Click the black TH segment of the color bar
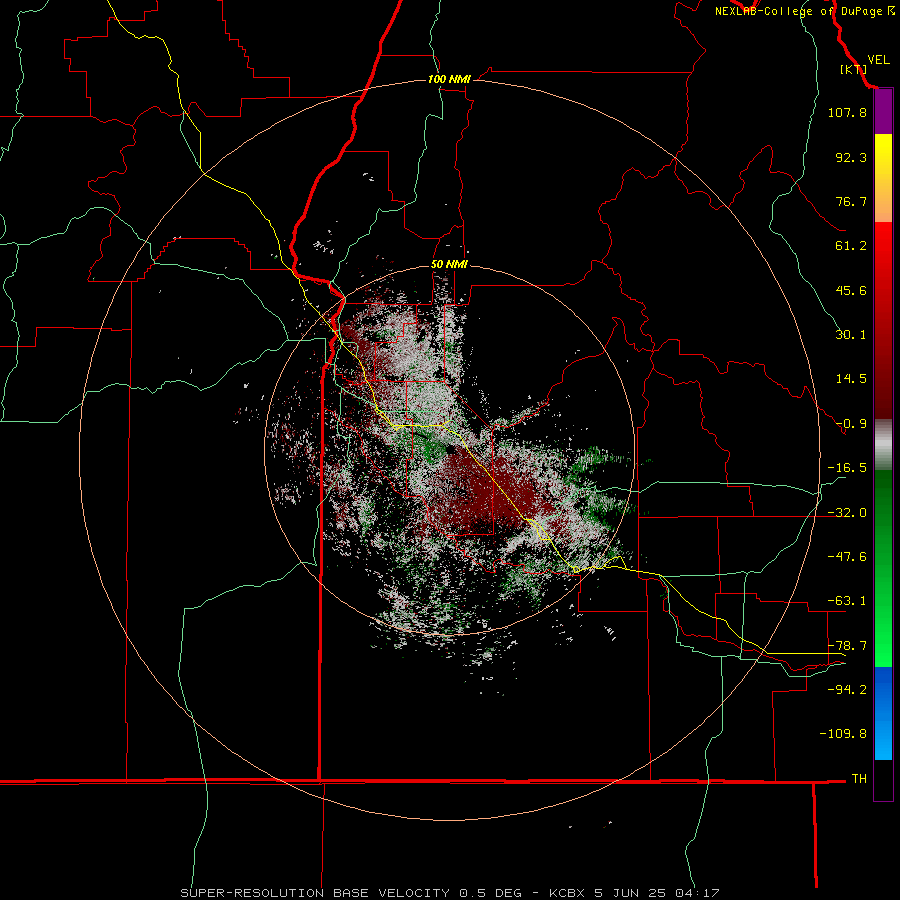The height and width of the screenshot is (900, 900). pyautogui.click(x=883, y=779)
